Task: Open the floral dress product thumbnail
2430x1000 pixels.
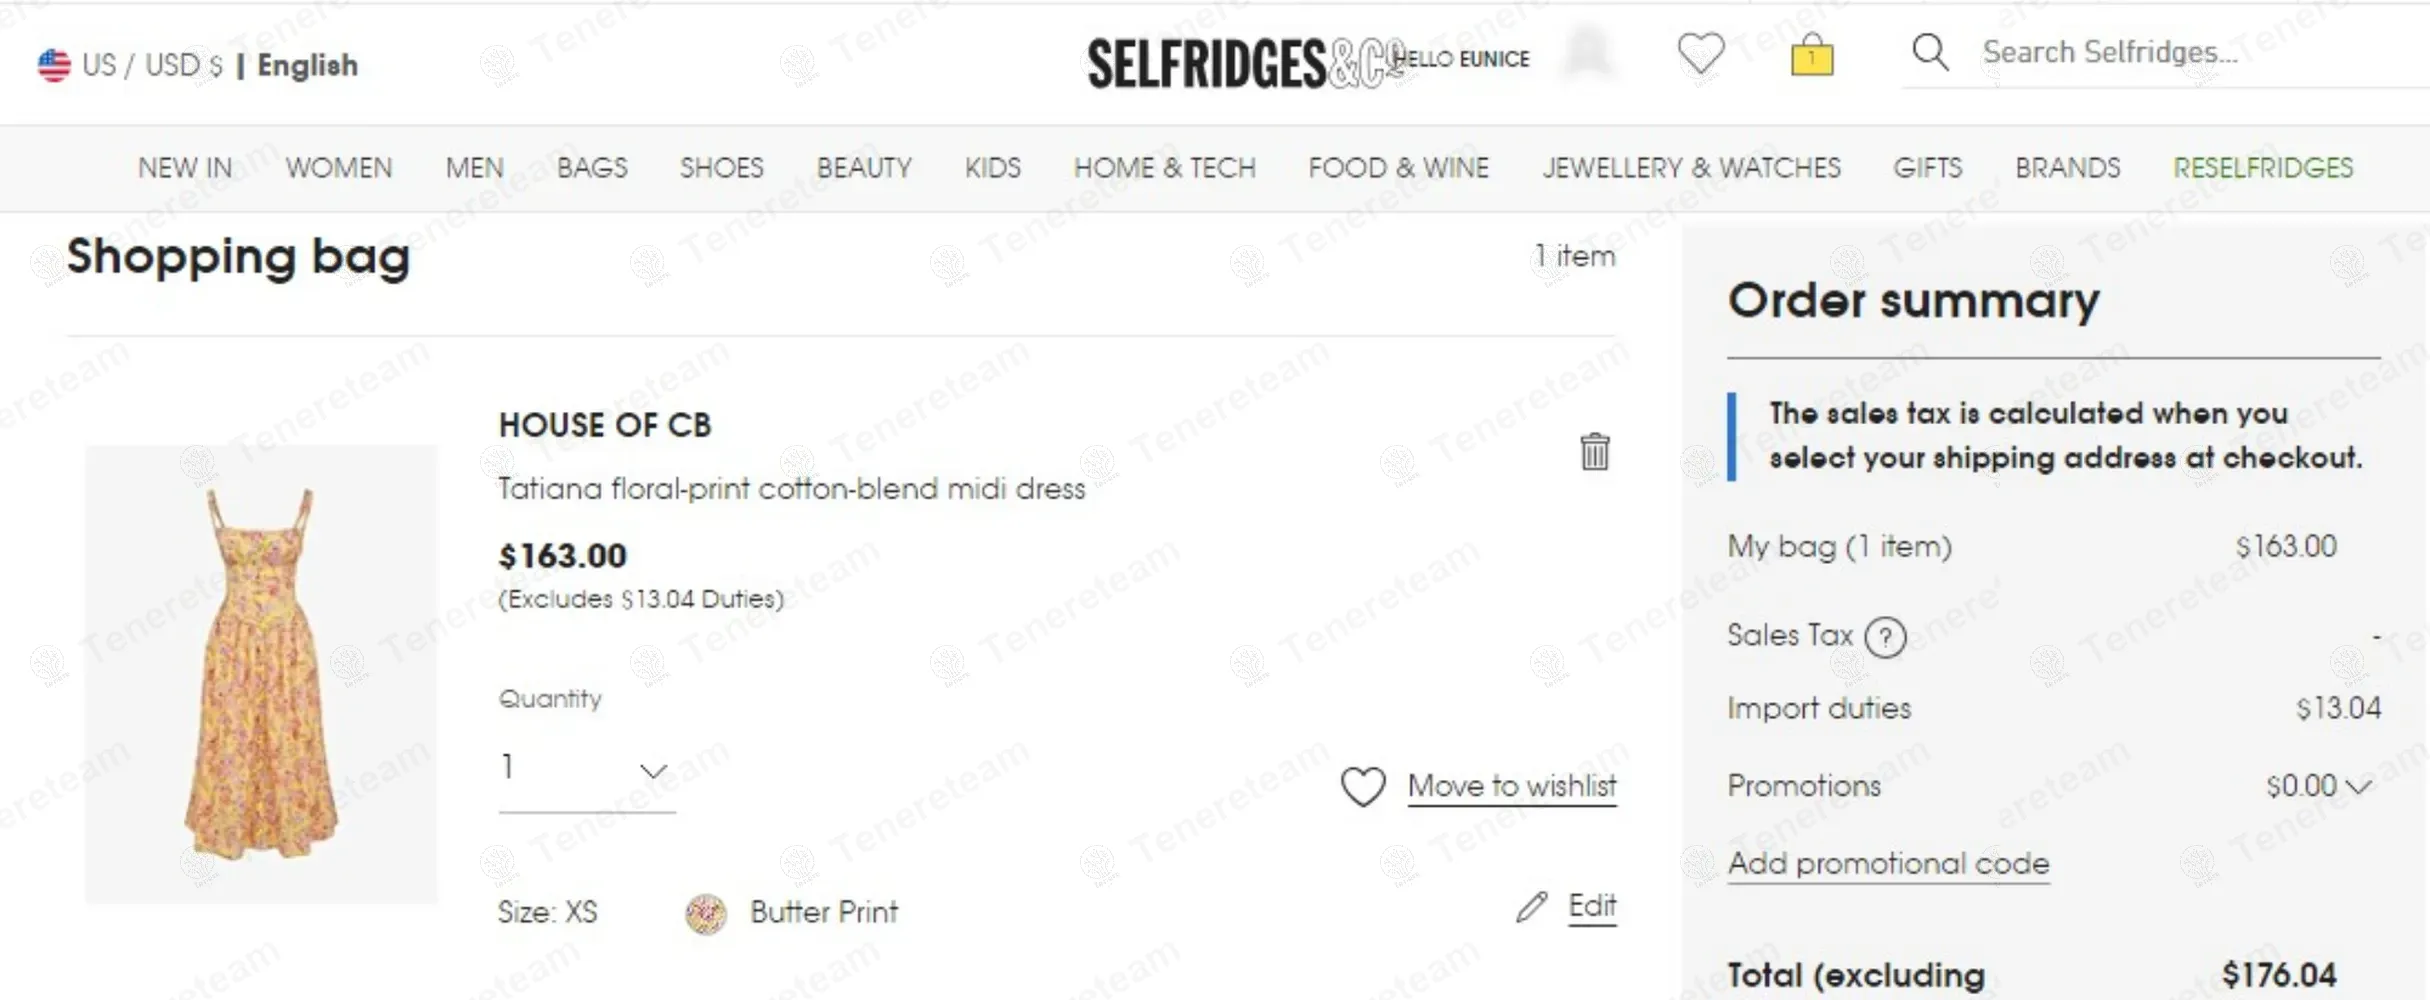Action: pyautogui.click(x=261, y=673)
